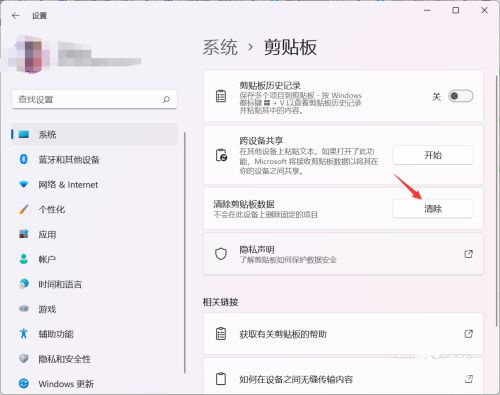Open 隐私声明 external link icon

469,254
